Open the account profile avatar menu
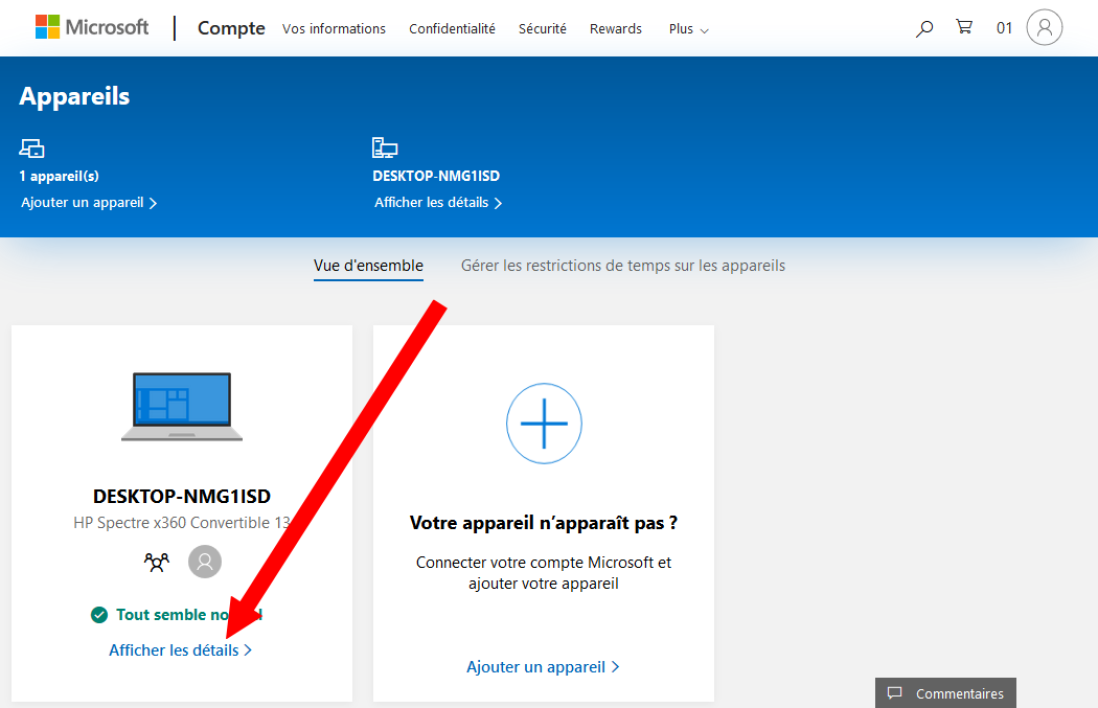Image resolution: width=1098 pixels, height=708 pixels. coord(1044,28)
